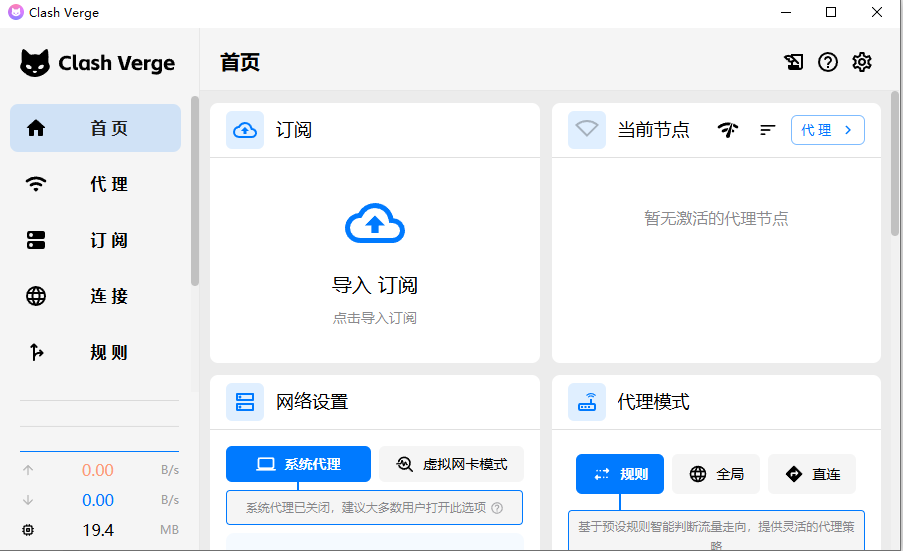The image size is (903, 551).
Task: Click the memory chip icon near 19.4
Action: (x=28, y=530)
